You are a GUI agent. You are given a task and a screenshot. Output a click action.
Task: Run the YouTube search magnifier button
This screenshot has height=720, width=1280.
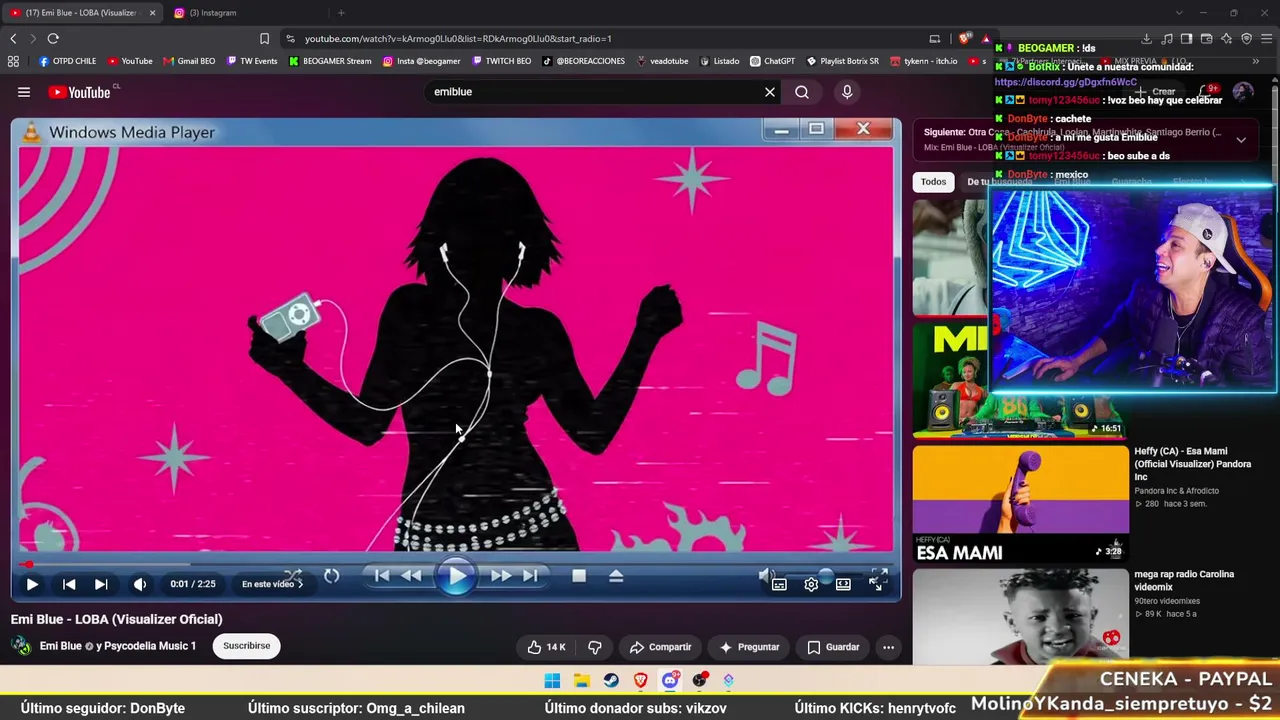[x=802, y=92]
